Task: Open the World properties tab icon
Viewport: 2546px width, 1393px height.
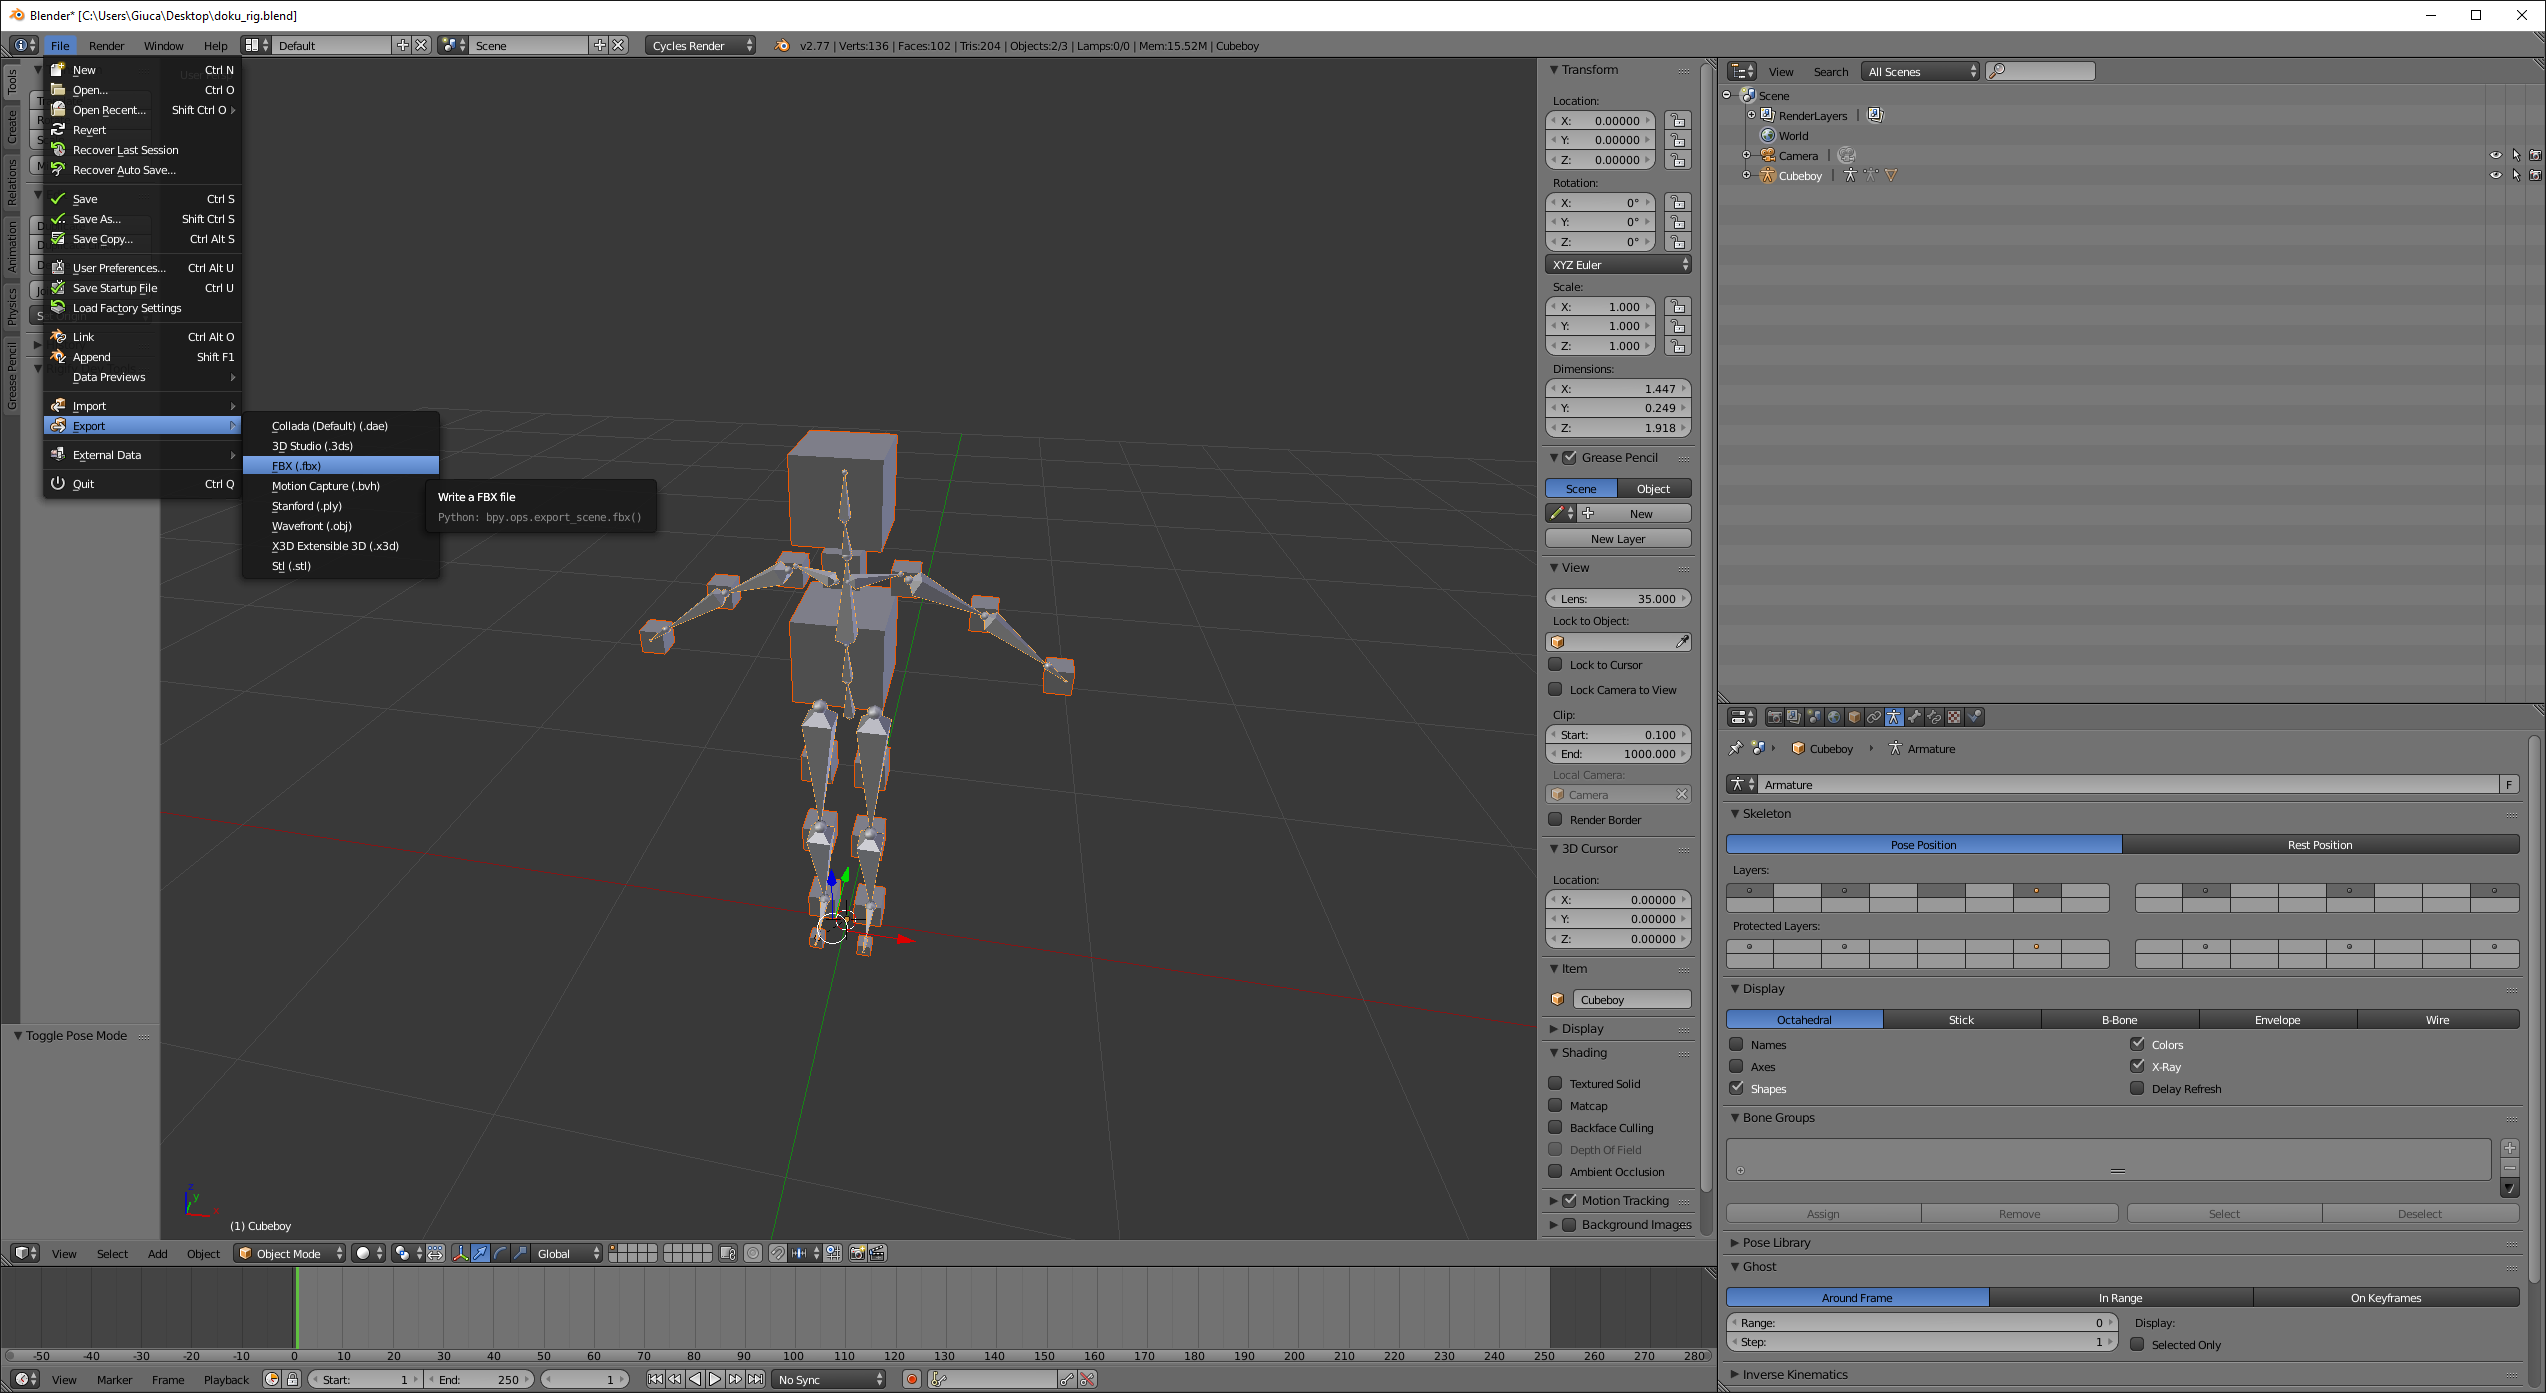Action: [1834, 717]
